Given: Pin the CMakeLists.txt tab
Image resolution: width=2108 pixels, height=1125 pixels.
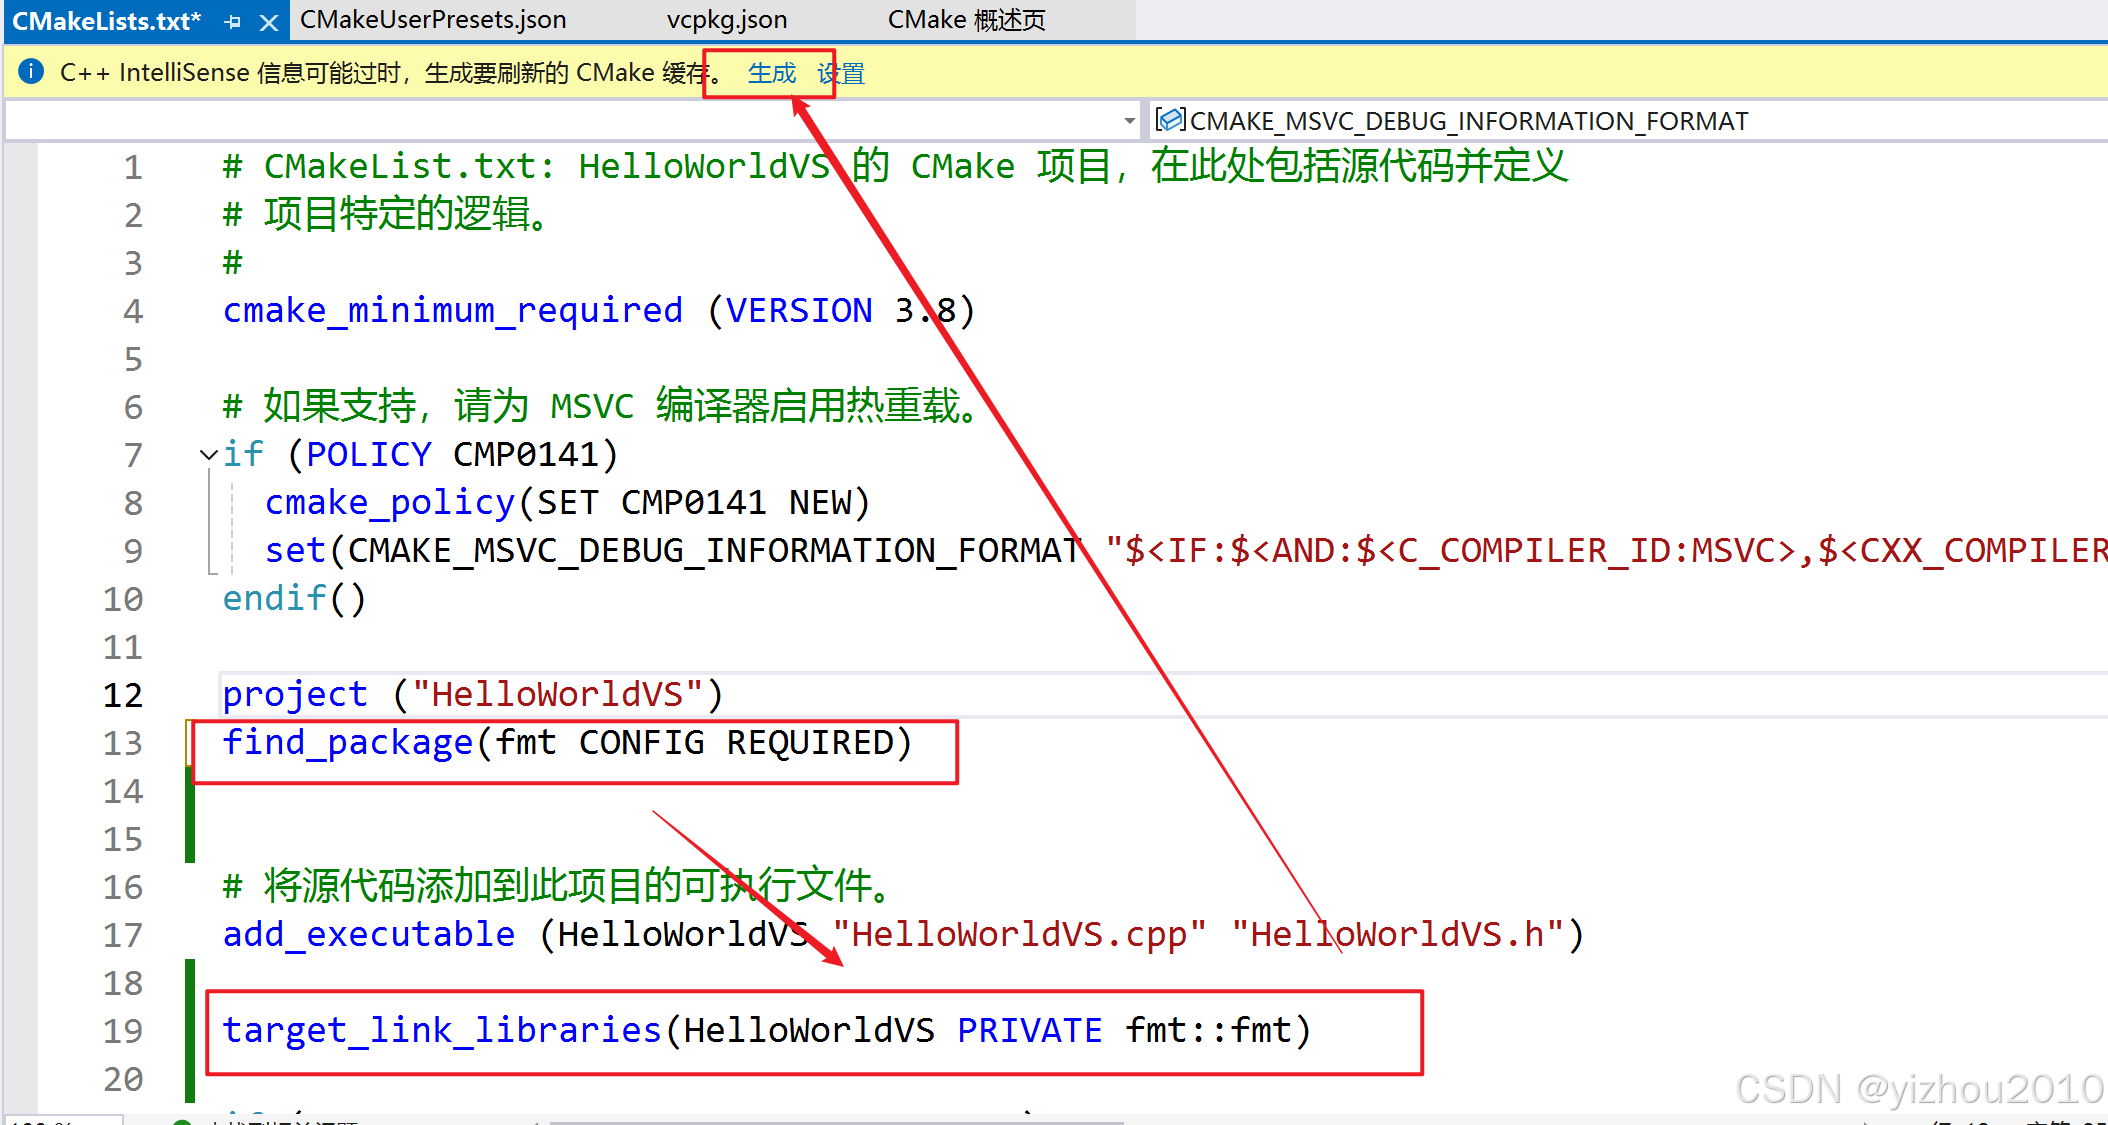Looking at the screenshot, I should point(233,21).
